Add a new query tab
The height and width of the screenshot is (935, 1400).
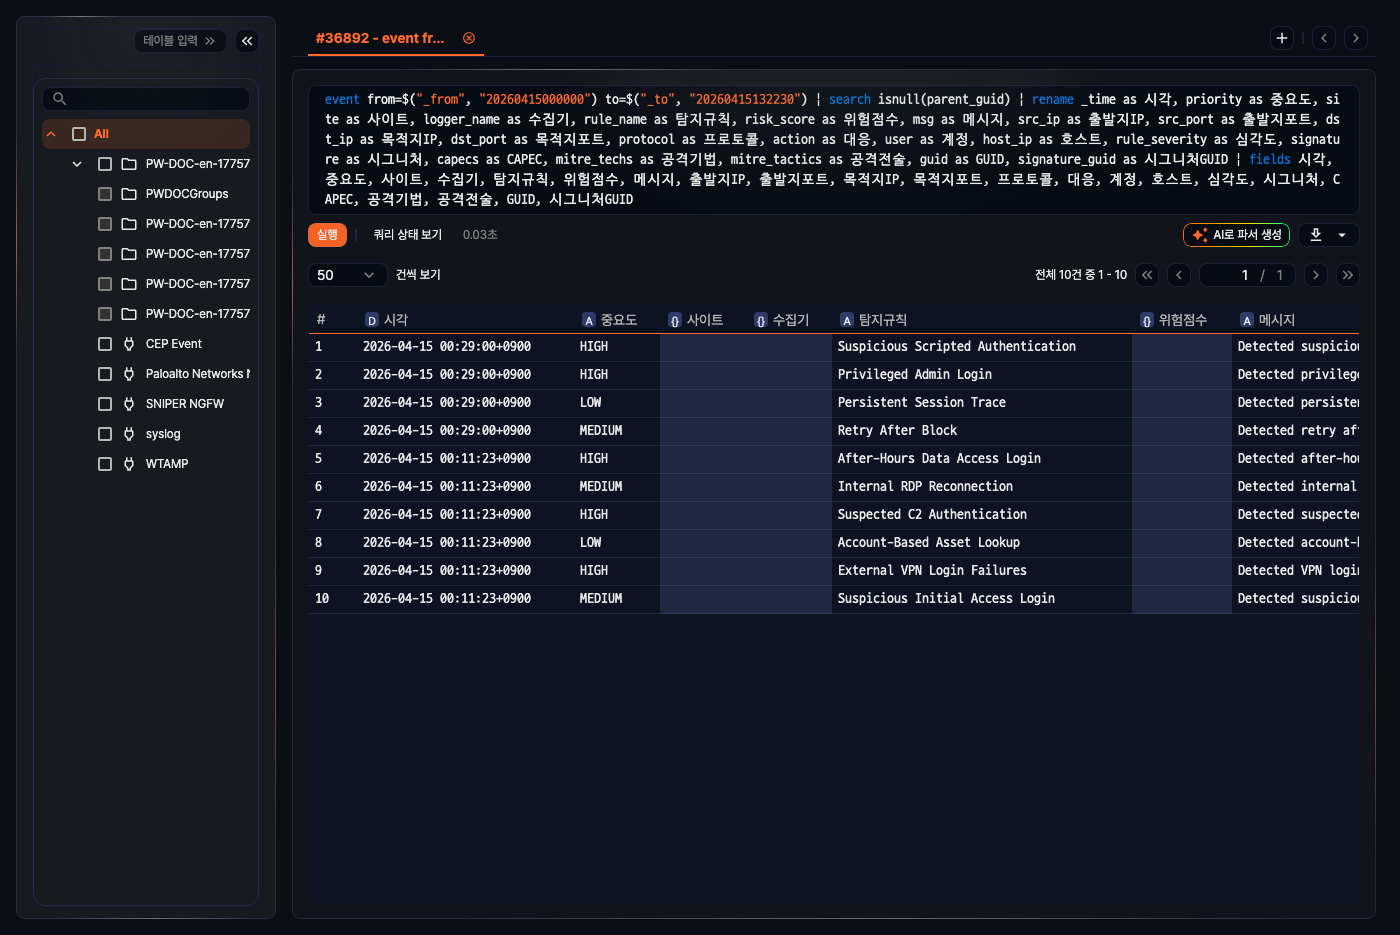(1281, 38)
